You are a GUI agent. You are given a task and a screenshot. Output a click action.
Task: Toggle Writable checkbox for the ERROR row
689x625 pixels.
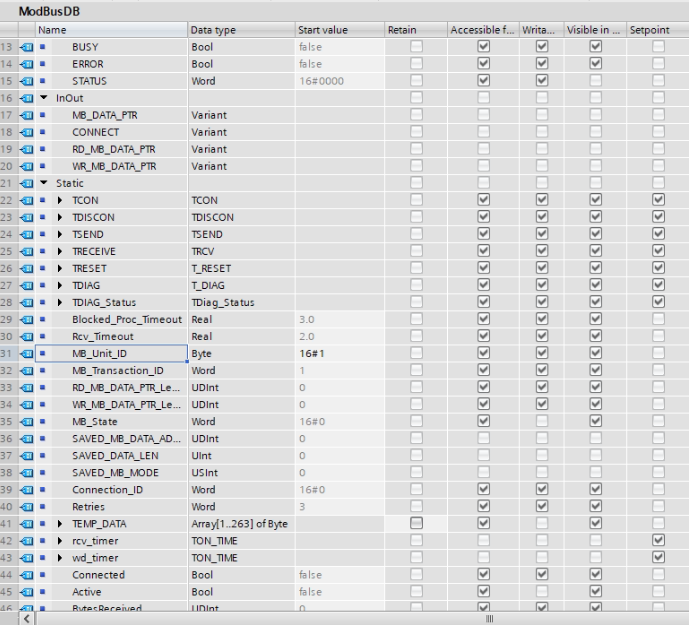[539, 64]
